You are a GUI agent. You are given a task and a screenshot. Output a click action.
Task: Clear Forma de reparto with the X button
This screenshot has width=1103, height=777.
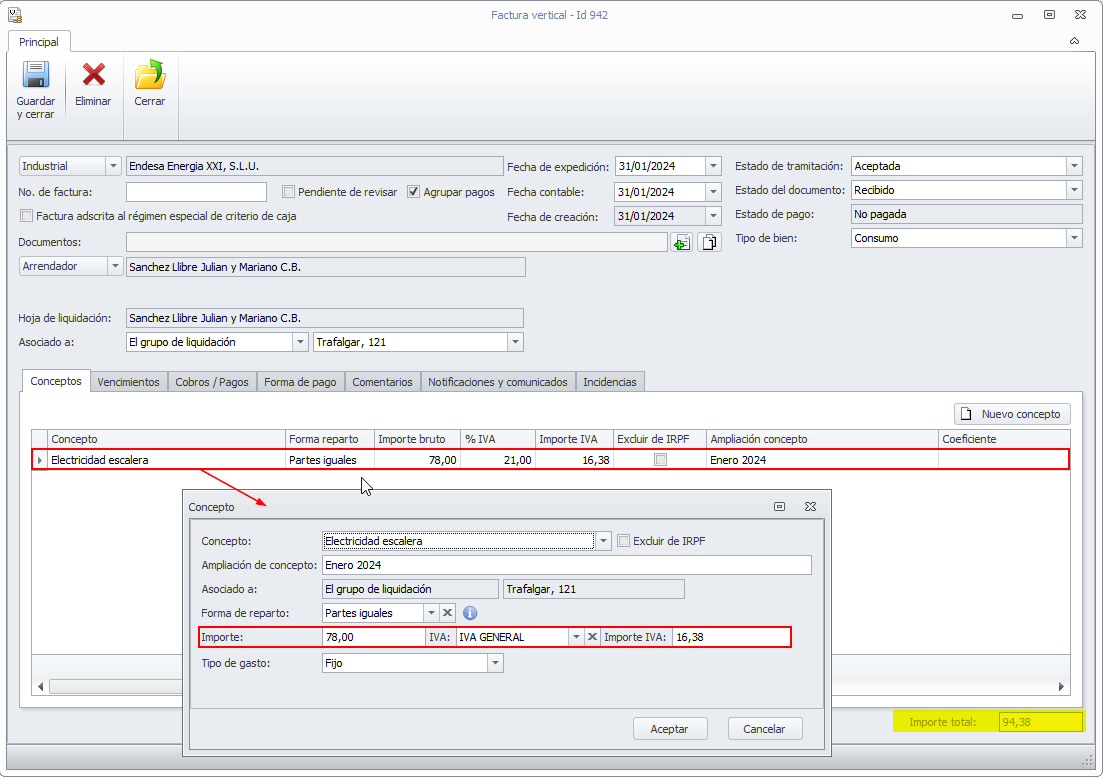coord(447,613)
